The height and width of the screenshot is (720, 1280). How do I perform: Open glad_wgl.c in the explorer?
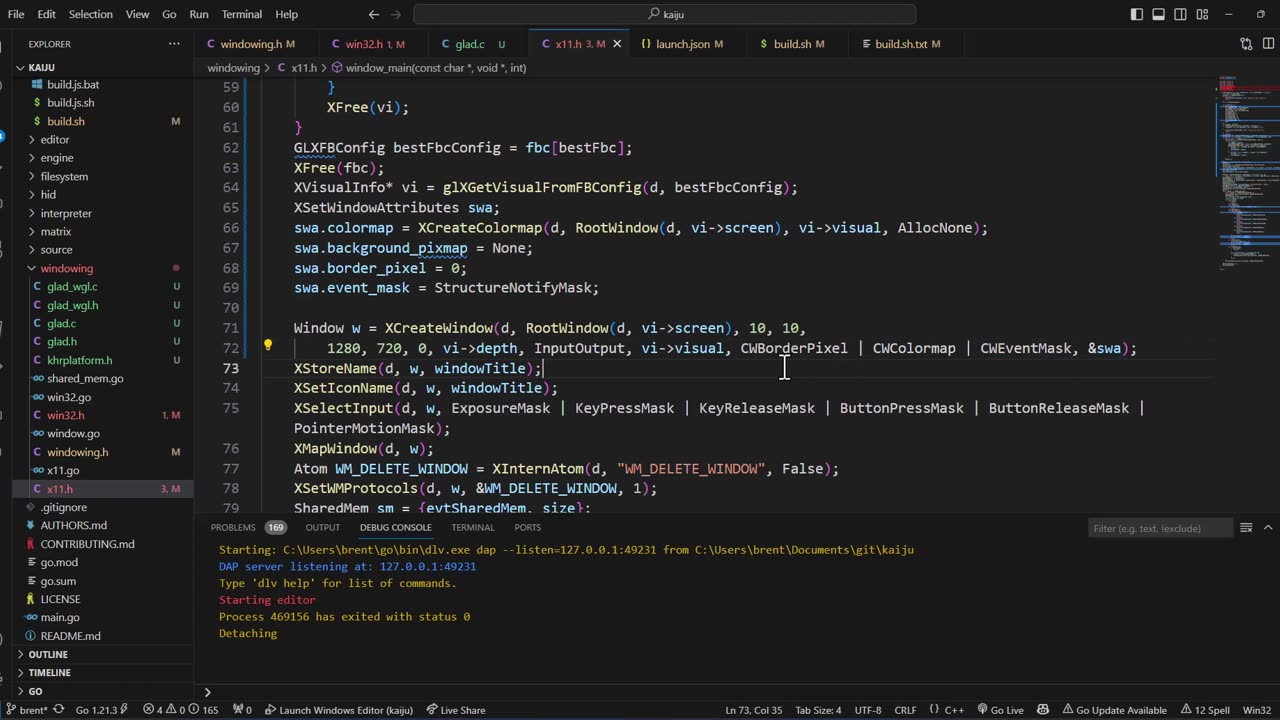click(x=72, y=286)
